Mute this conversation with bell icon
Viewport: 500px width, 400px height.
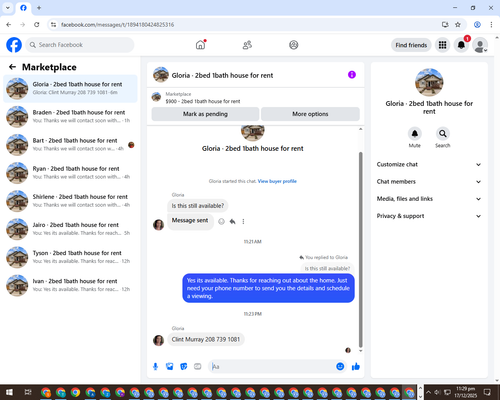point(414,134)
